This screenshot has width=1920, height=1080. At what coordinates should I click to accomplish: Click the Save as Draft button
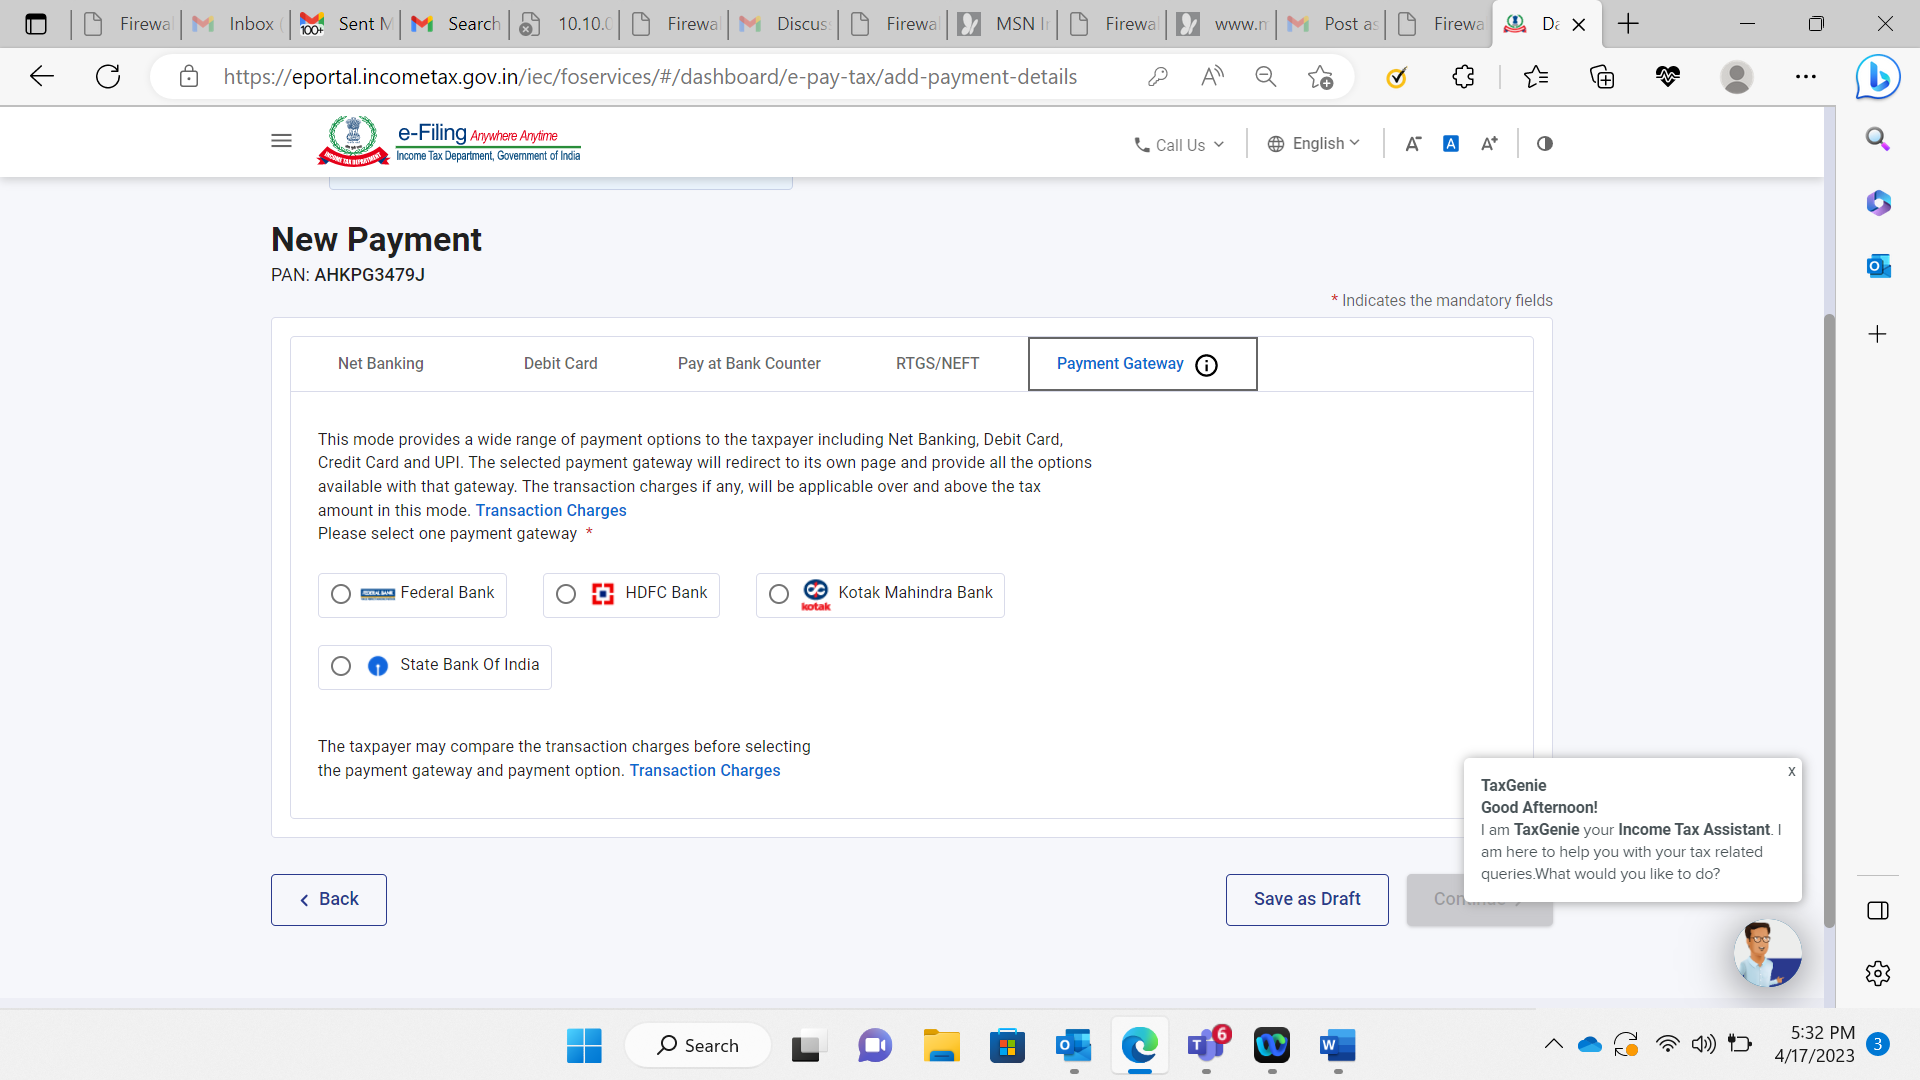click(1306, 899)
